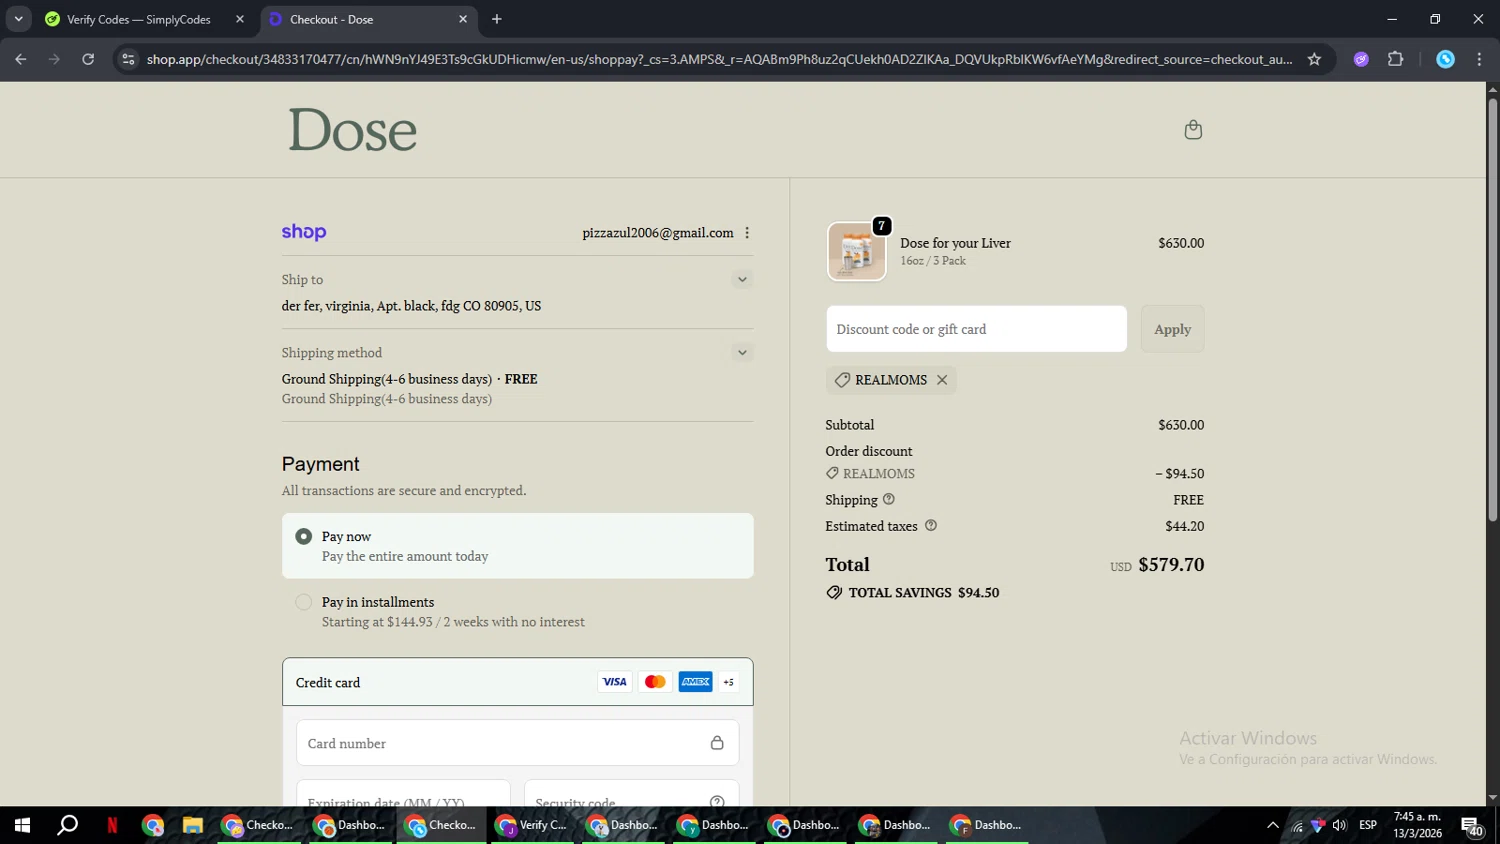Reload the checkout page
This screenshot has height=844, width=1500.
[x=88, y=59]
